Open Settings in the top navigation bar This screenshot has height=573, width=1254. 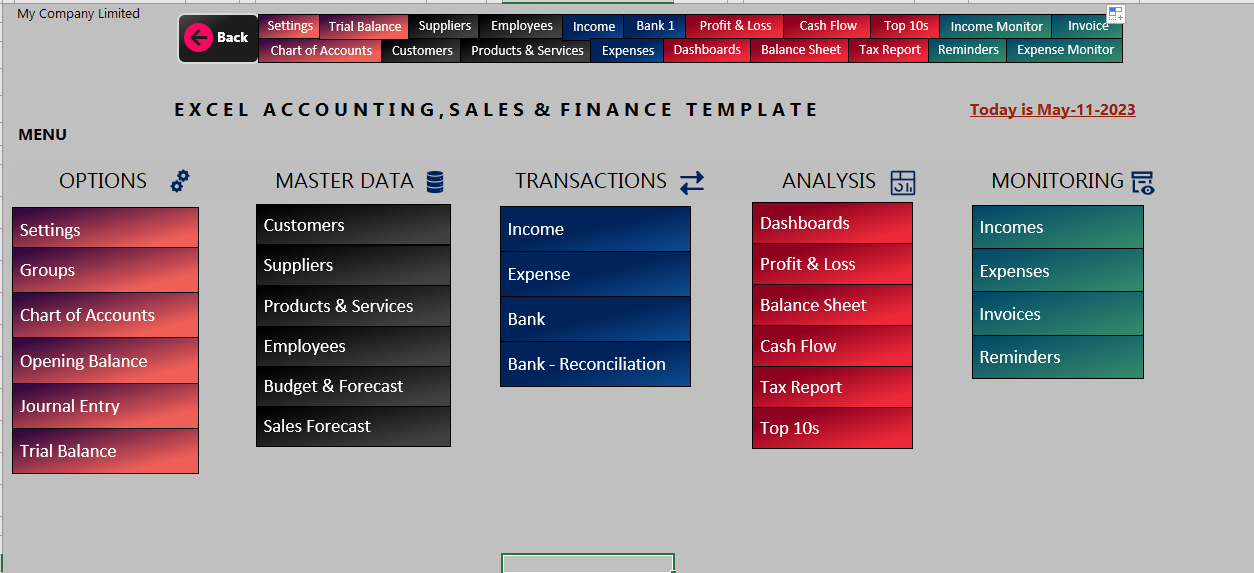click(290, 26)
